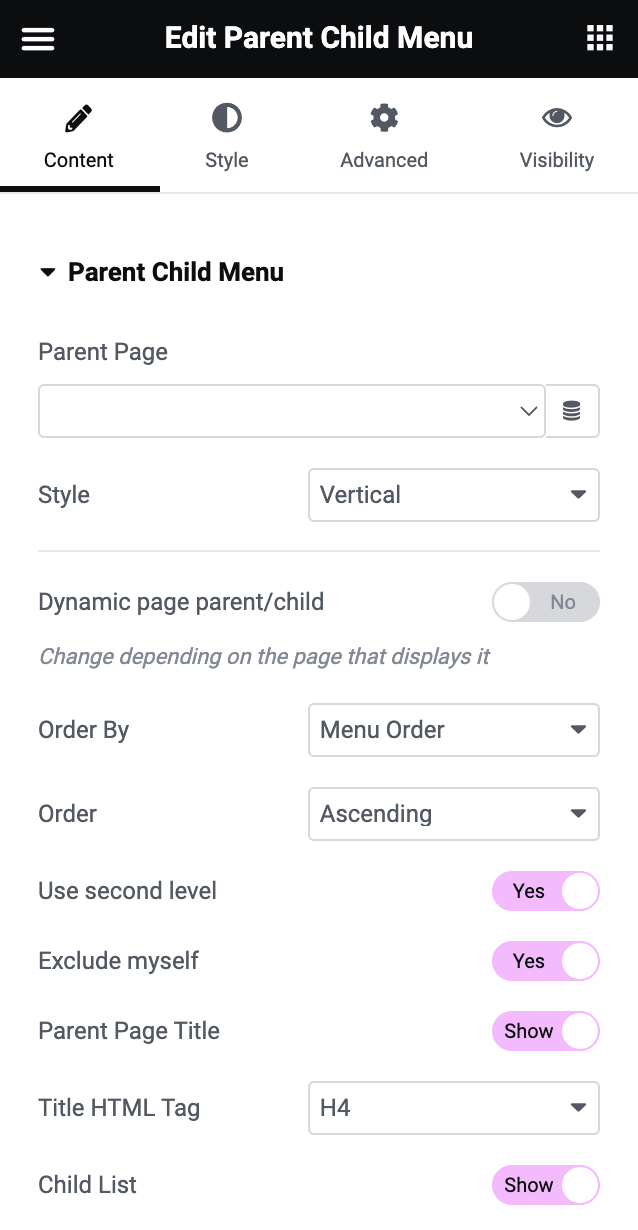The image size is (638, 1230).
Task: Click the Visibility tab eye icon
Action: 557,117
